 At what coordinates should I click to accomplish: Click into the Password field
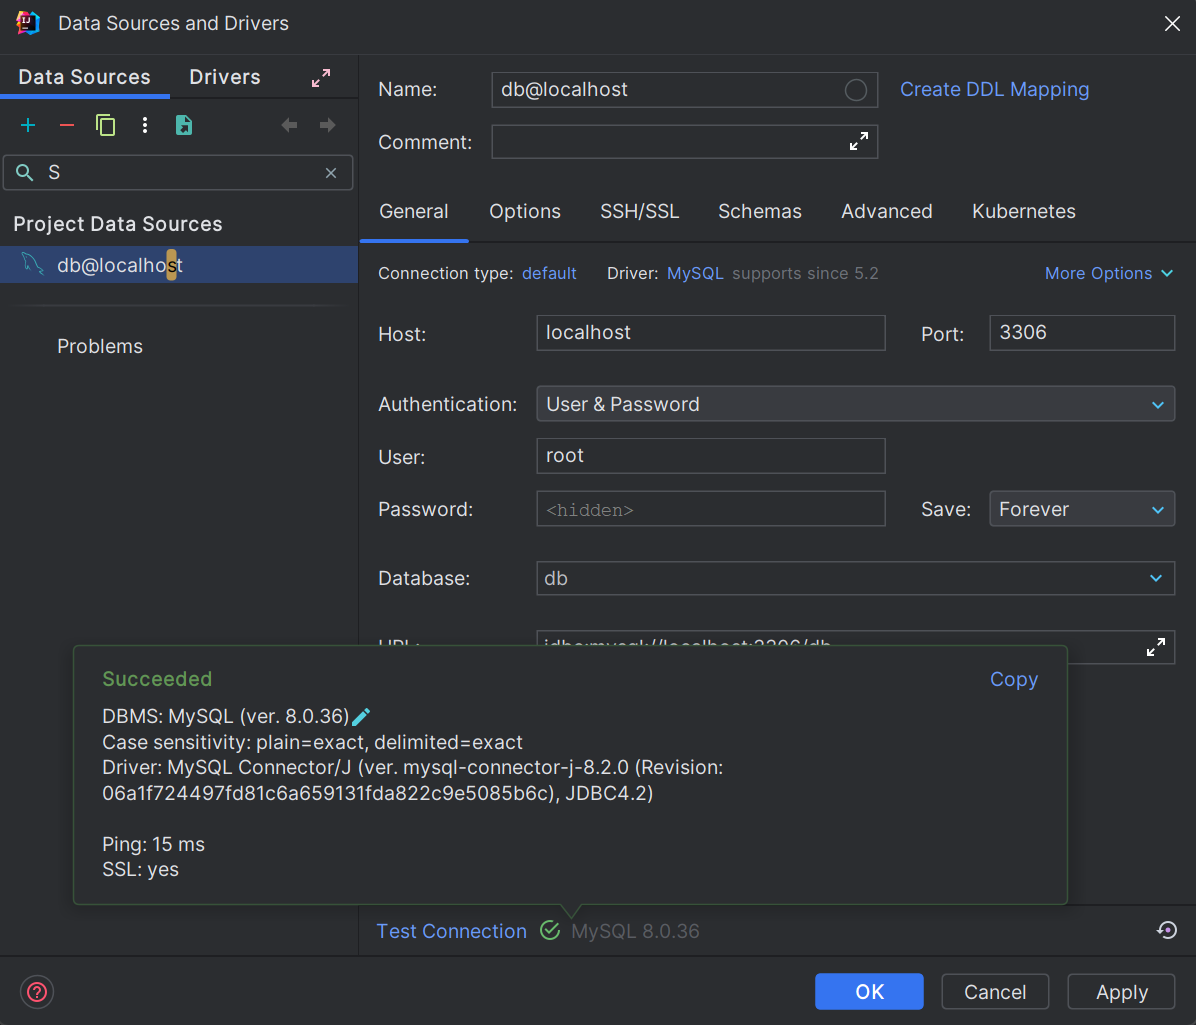coord(711,509)
